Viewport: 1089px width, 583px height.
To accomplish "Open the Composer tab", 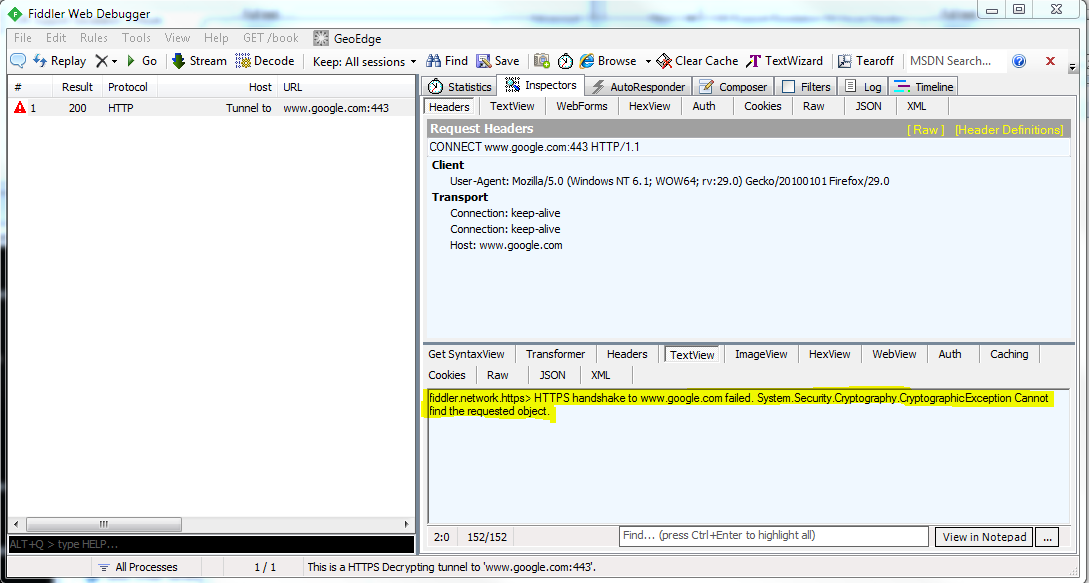I will tap(733, 87).
